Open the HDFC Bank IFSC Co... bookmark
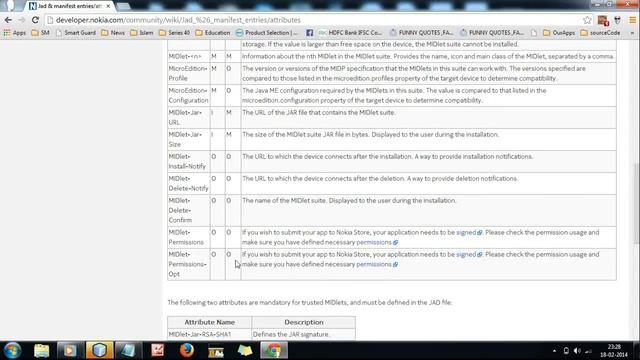The image size is (640, 360). (350, 33)
